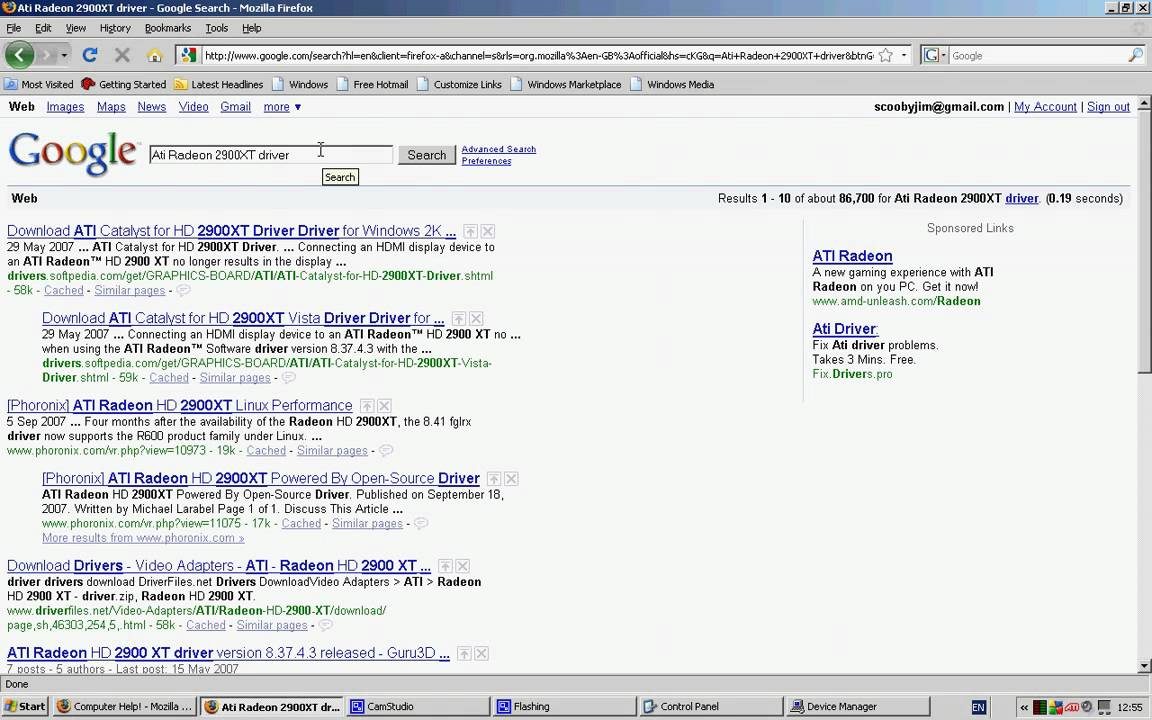Open Most Visited bookmarks folder
Viewport: 1152px width, 720px height.
[39, 84]
